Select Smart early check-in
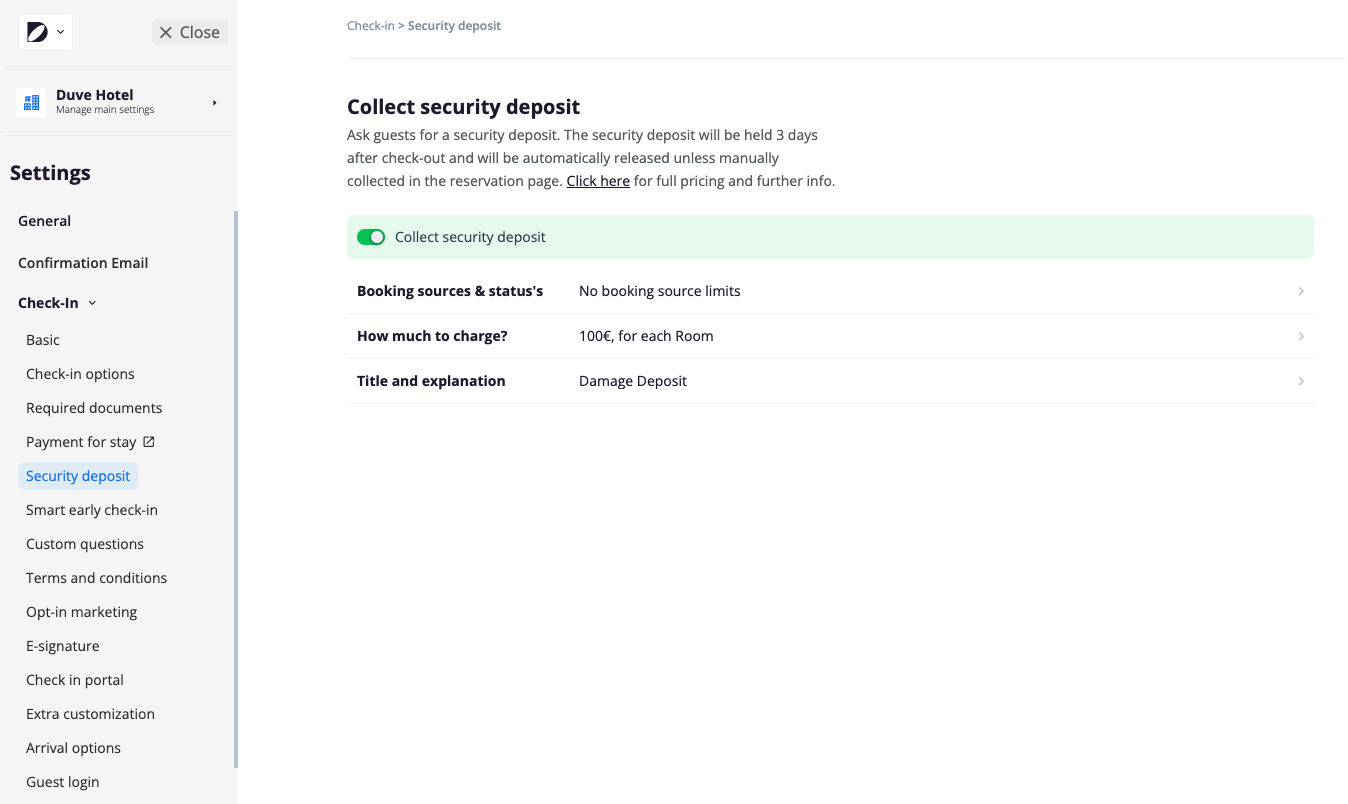Screen dimensions: 1348x804 pyautogui.click(x=91, y=510)
